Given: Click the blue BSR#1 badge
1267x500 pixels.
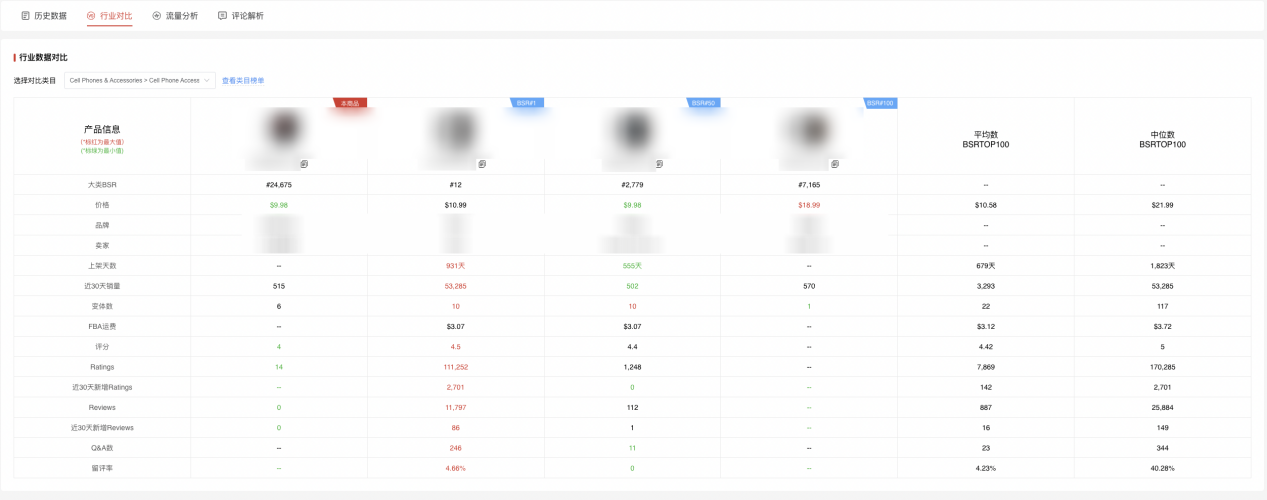Looking at the screenshot, I should [x=527, y=103].
